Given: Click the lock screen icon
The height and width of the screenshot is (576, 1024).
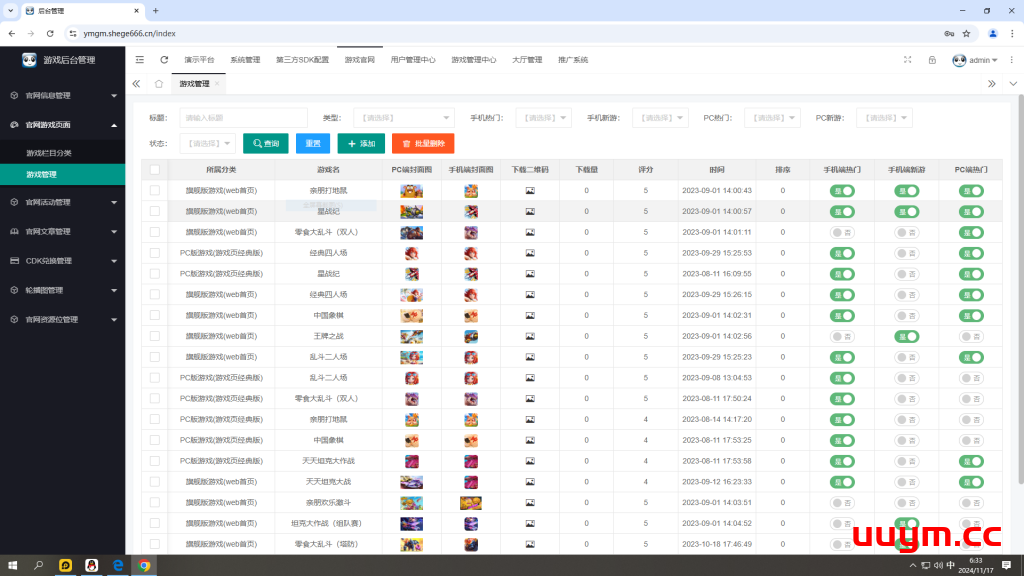Looking at the screenshot, I should 932,60.
